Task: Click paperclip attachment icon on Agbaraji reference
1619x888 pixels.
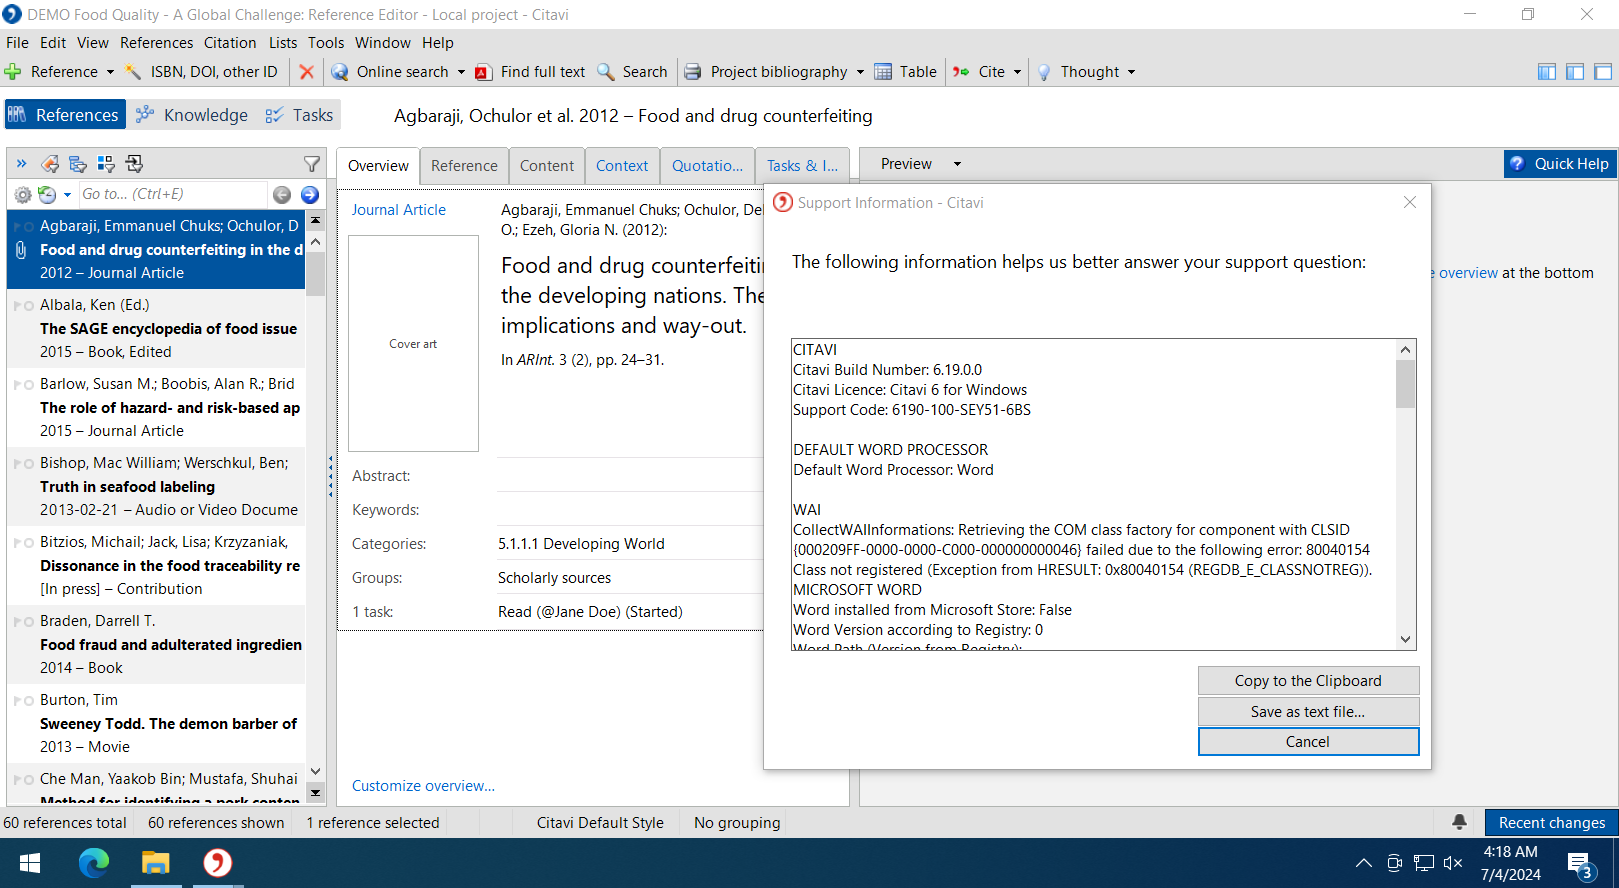Action: pyautogui.click(x=21, y=250)
